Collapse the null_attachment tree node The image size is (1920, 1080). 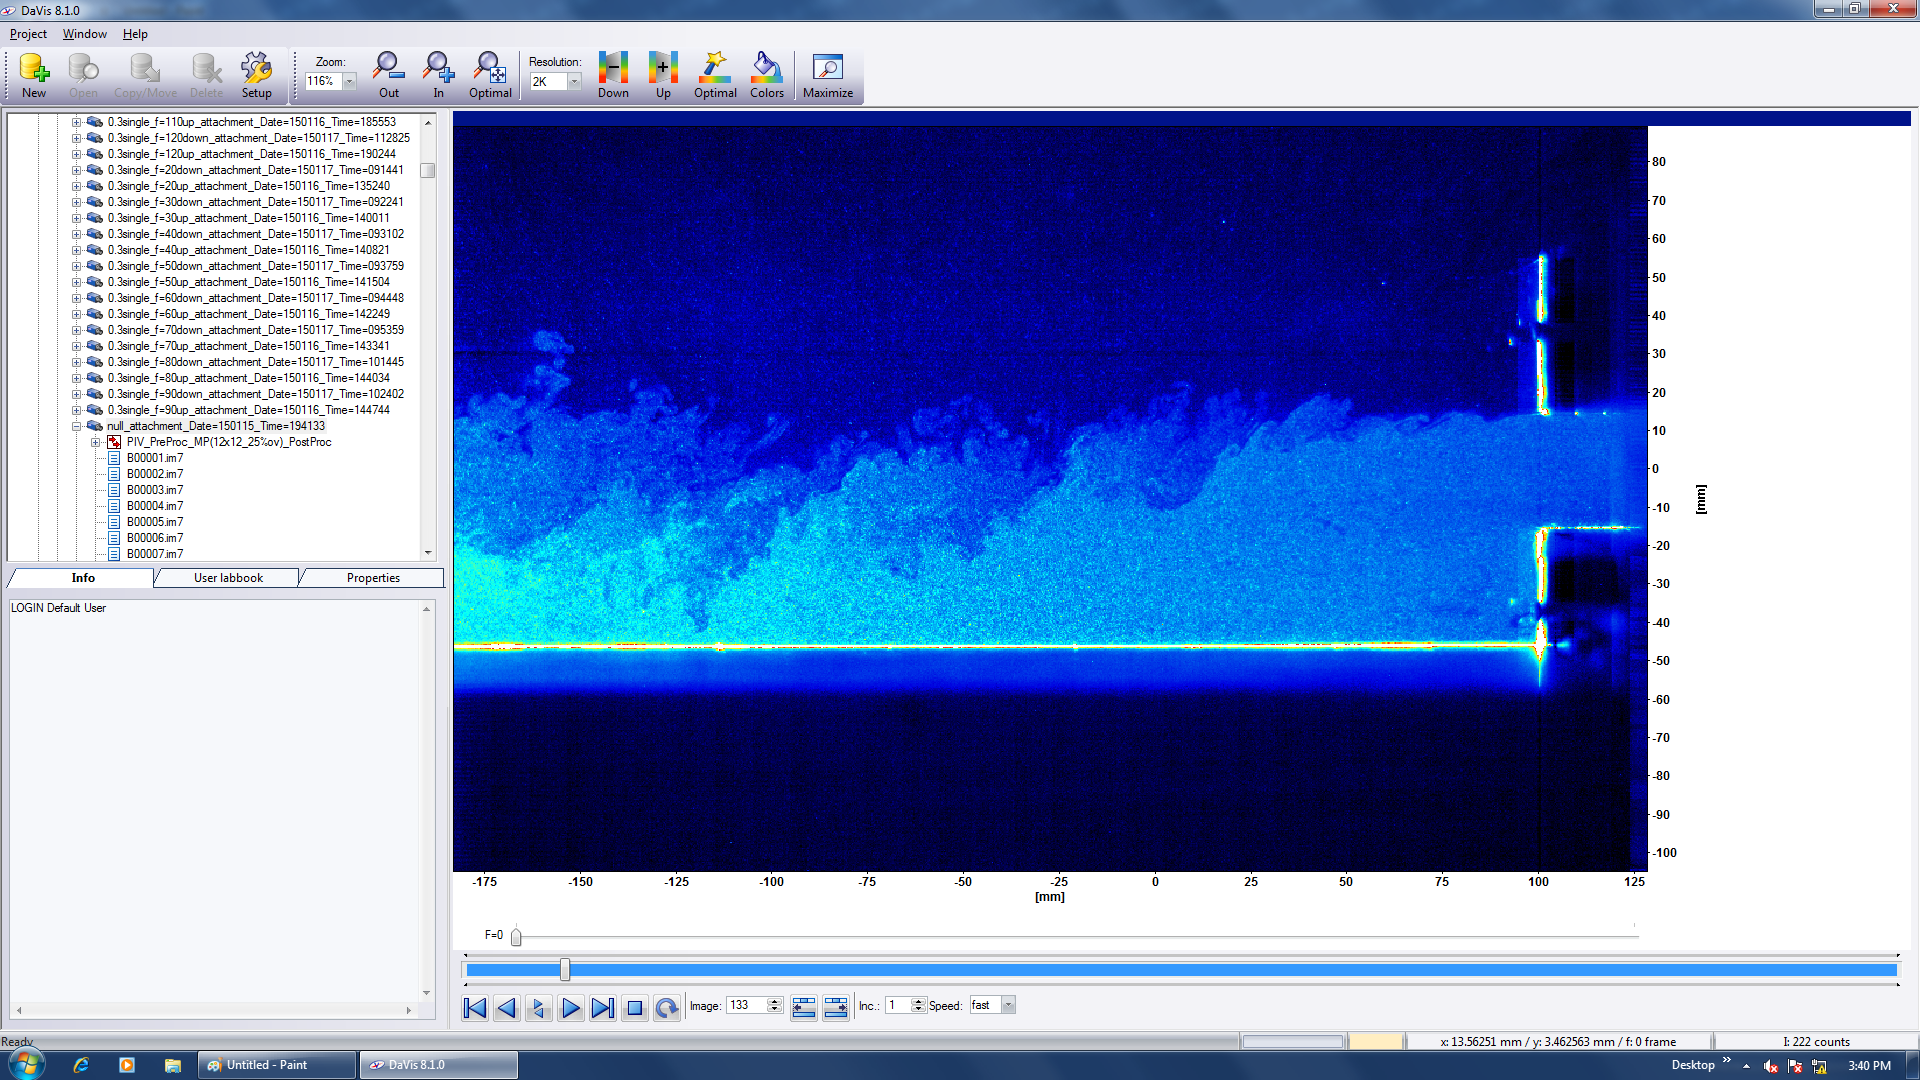point(76,426)
